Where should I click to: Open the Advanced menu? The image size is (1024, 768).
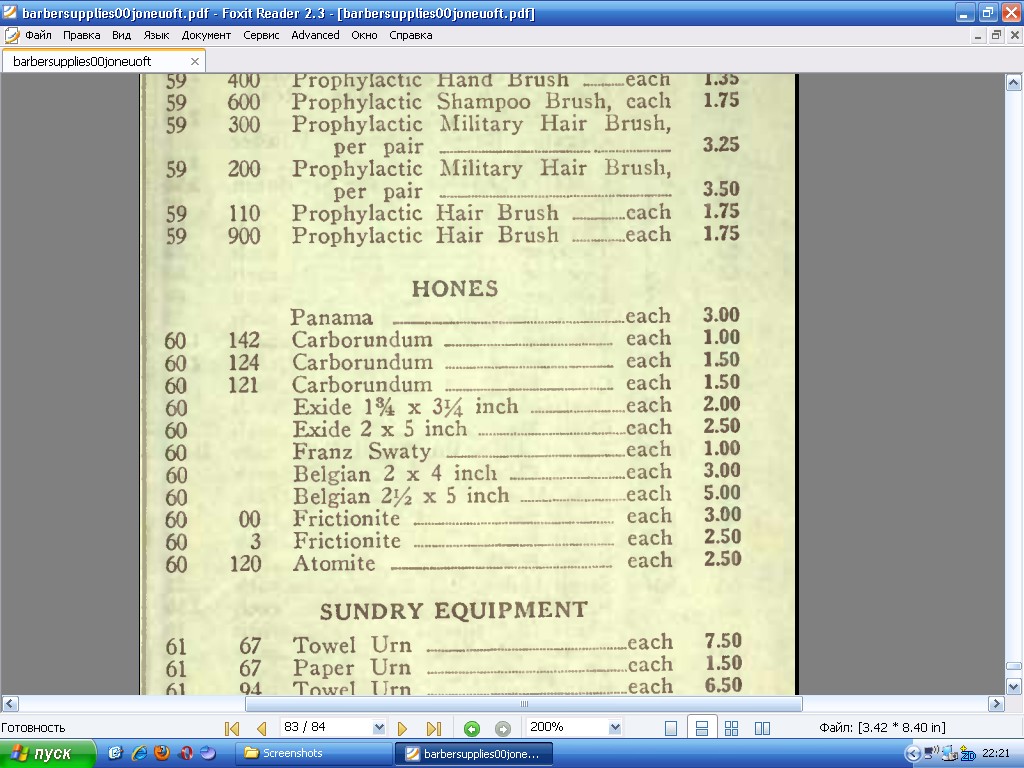click(x=315, y=35)
